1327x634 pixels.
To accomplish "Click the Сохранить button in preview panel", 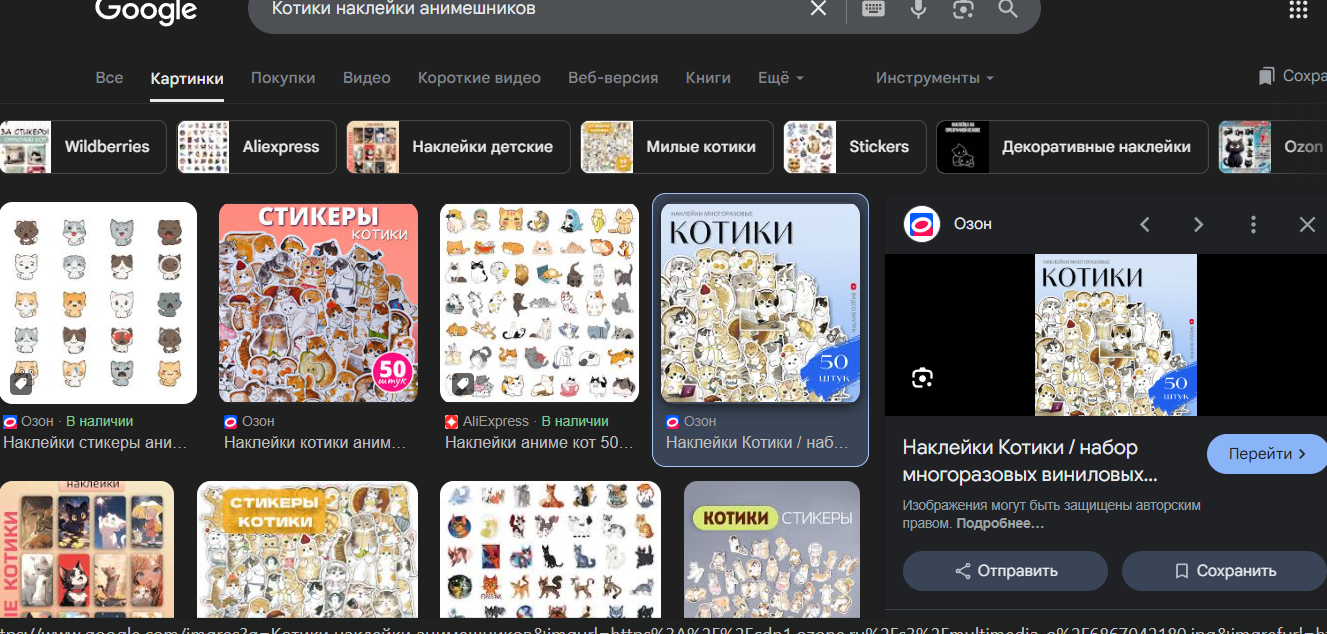I will [1224, 571].
